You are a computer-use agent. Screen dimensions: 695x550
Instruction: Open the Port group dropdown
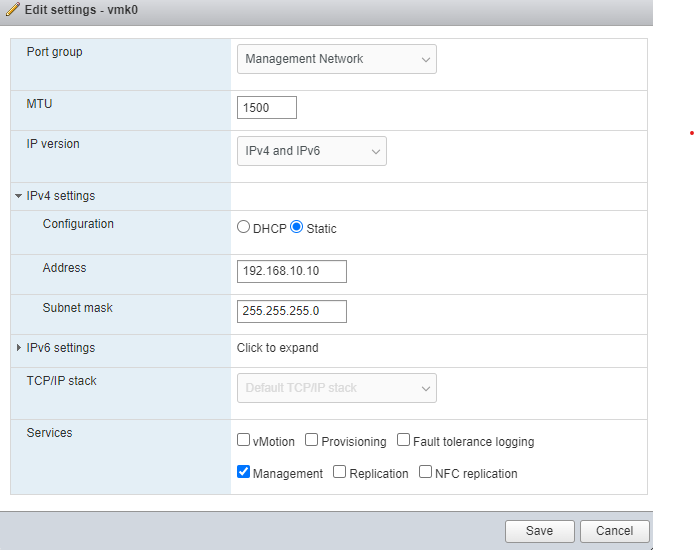337,59
